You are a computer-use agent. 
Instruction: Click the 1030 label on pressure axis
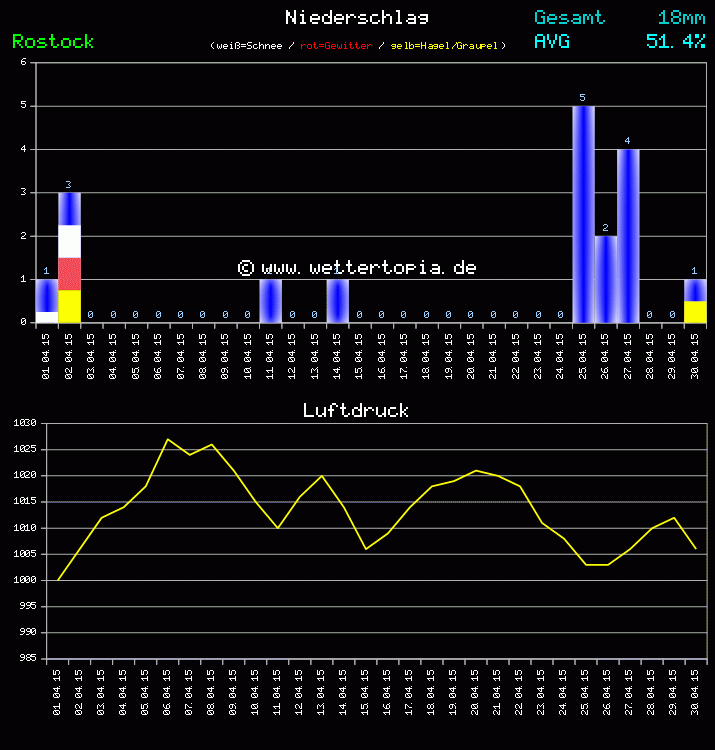pos(25,423)
